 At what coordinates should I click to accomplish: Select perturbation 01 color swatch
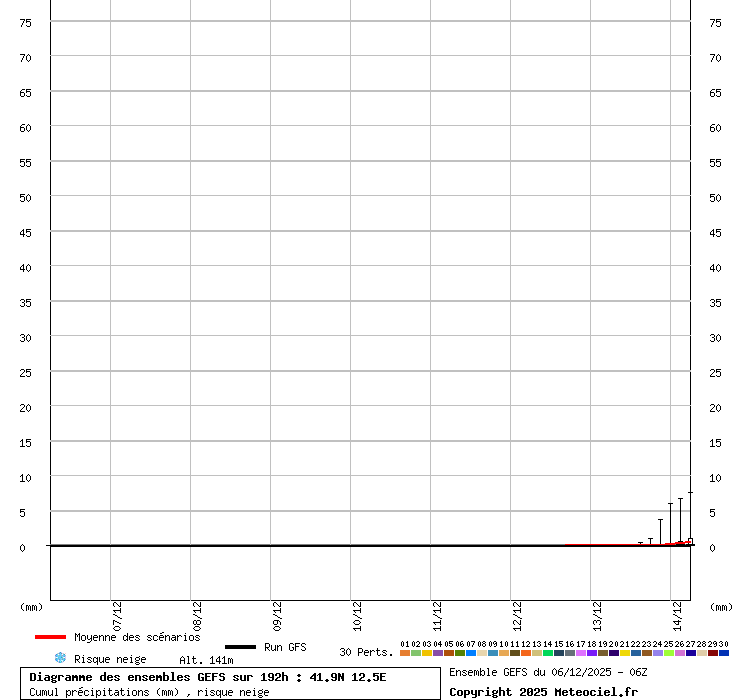click(405, 653)
